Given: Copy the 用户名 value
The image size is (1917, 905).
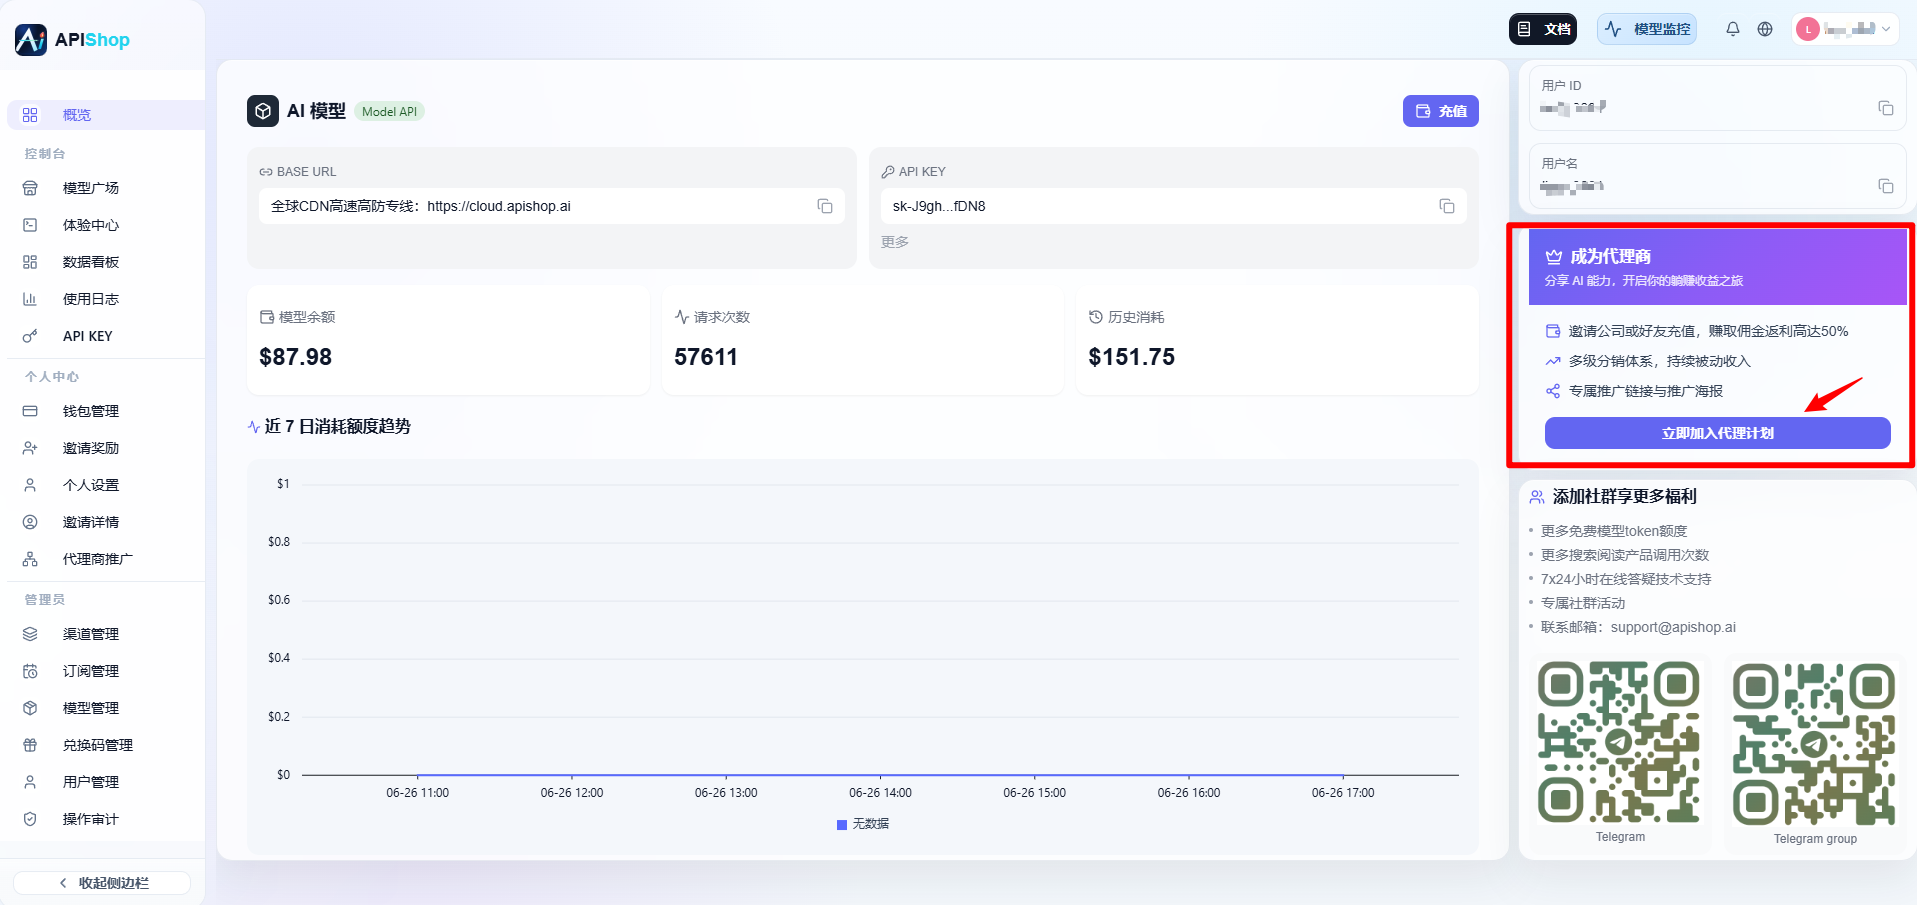Looking at the screenshot, I should (1885, 186).
